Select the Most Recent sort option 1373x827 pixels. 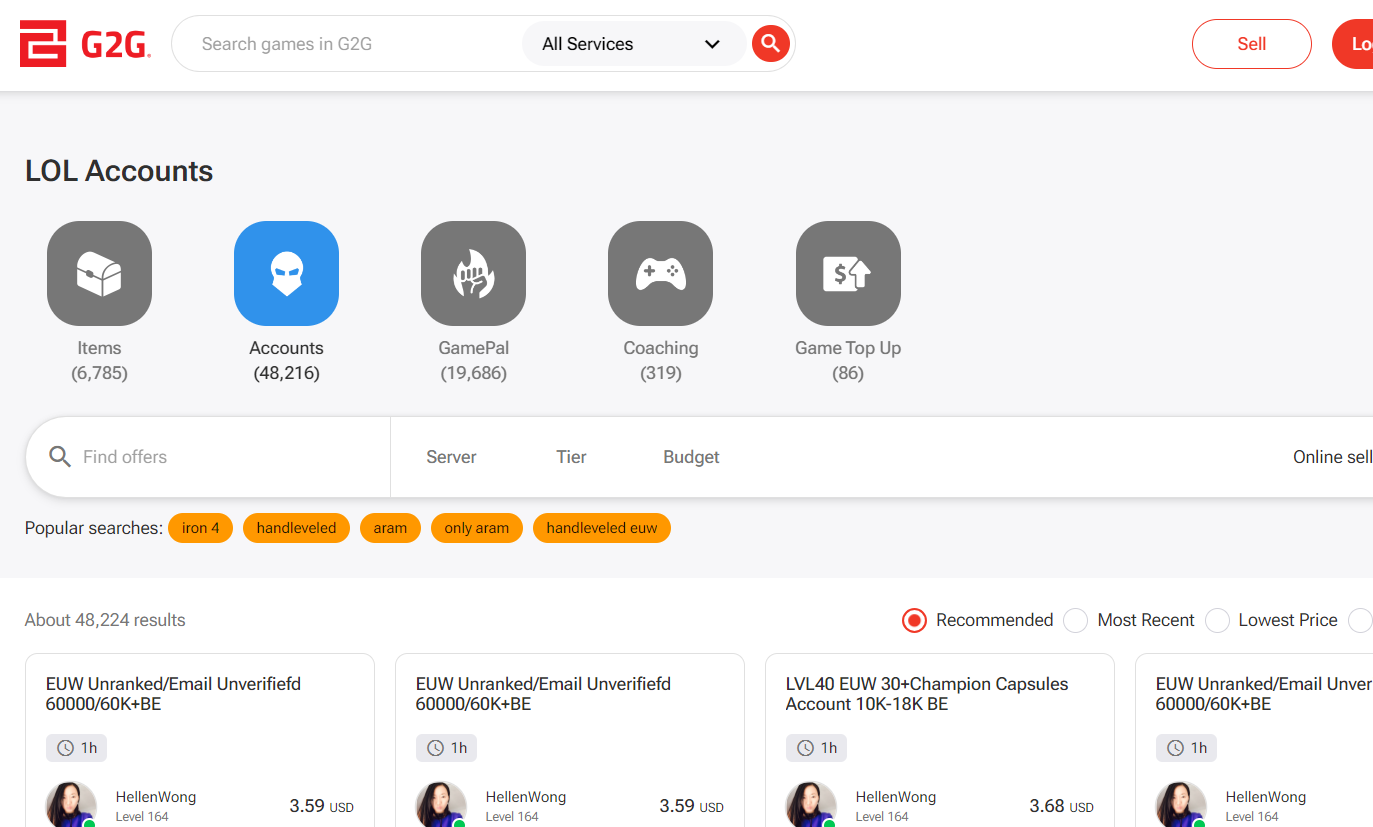[x=1129, y=620]
